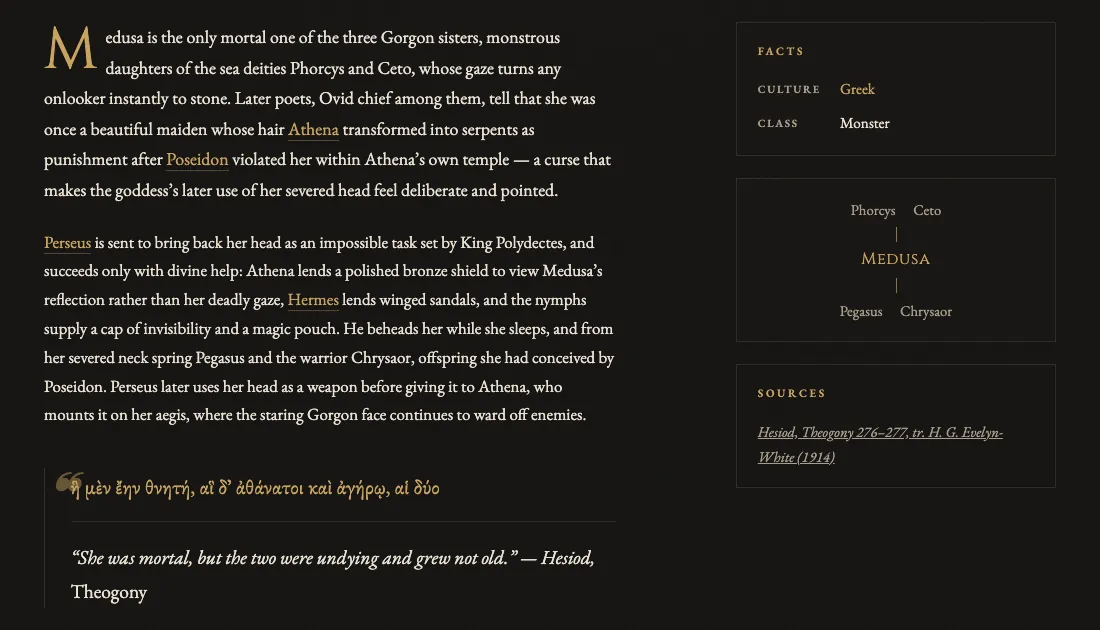Viewport: 1100px width, 630px height.
Task: Click the CLASS field label
Action: tap(777, 123)
